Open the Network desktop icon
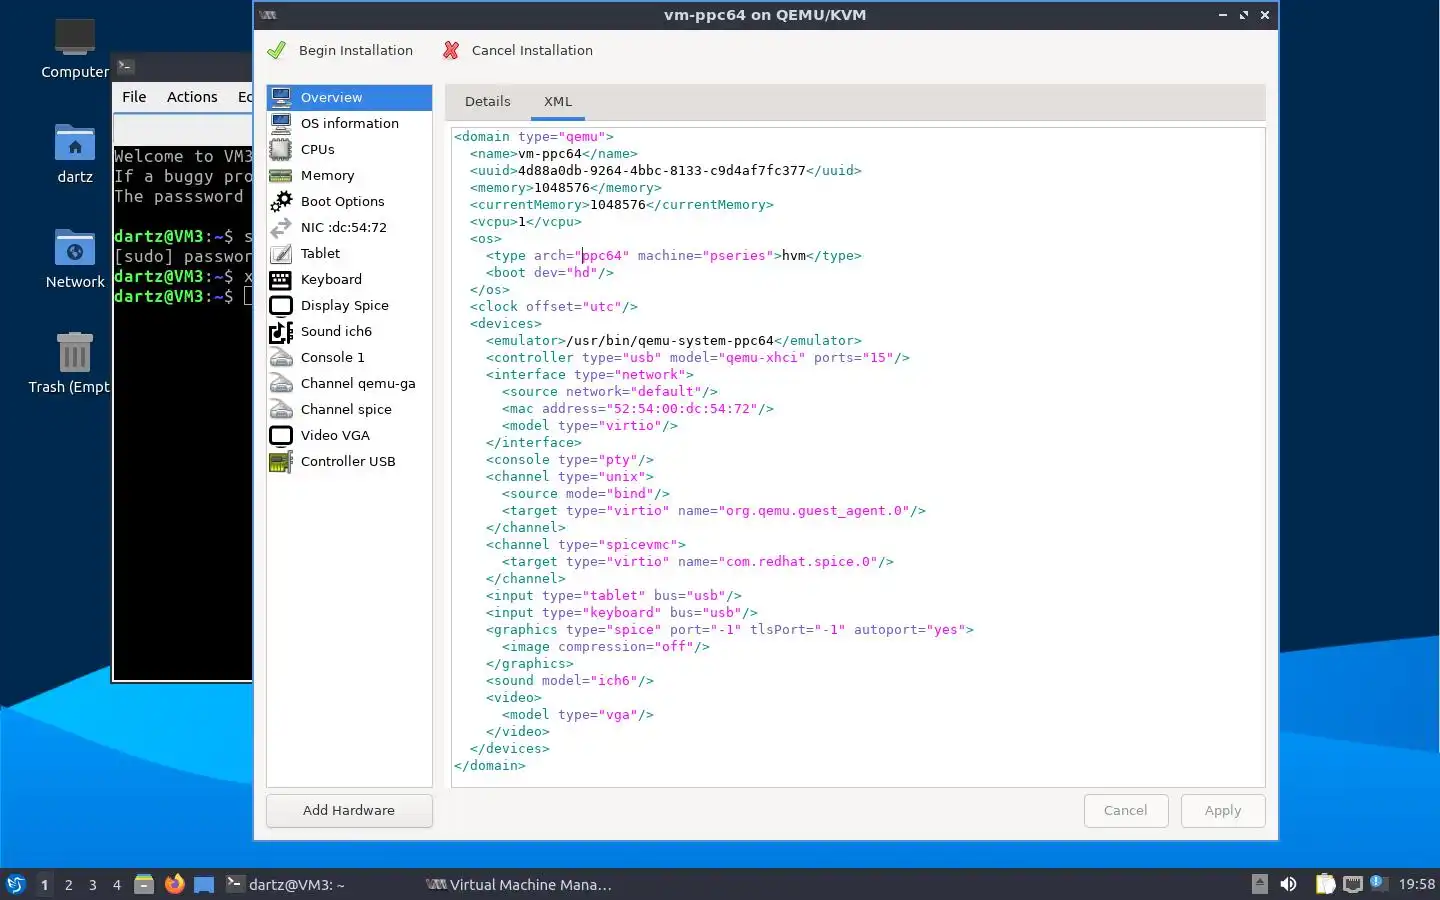The image size is (1440, 900). (x=74, y=248)
